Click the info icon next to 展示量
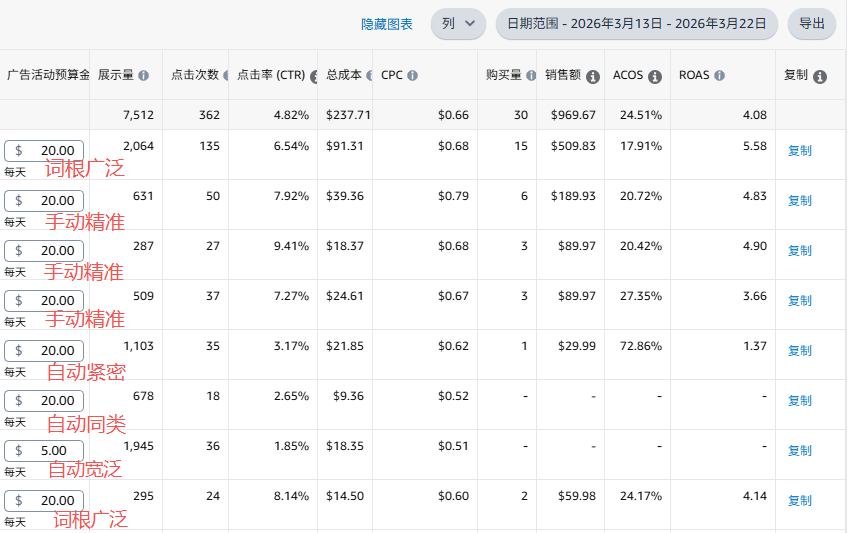 click(x=143, y=76)
